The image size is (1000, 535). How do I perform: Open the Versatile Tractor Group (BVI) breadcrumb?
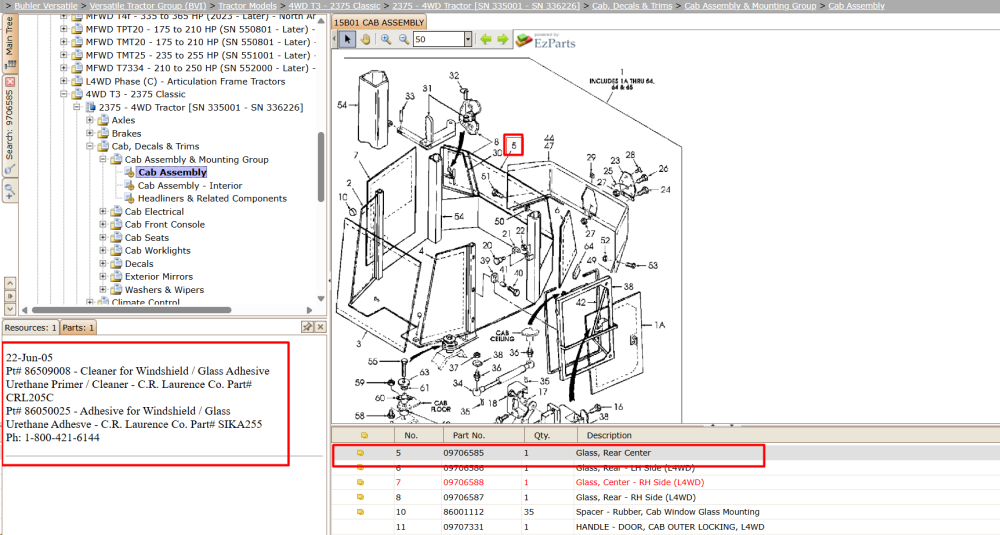147,6
